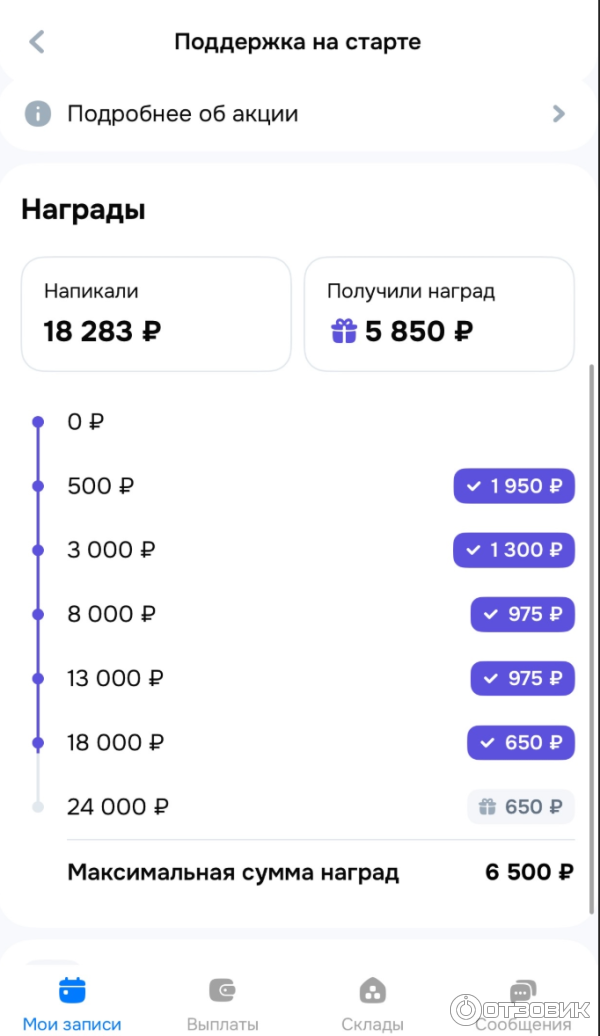The image size is (600, 1036).
Task: Tap the 24 000 ₽ milestone label
Action: click(118, 807)
